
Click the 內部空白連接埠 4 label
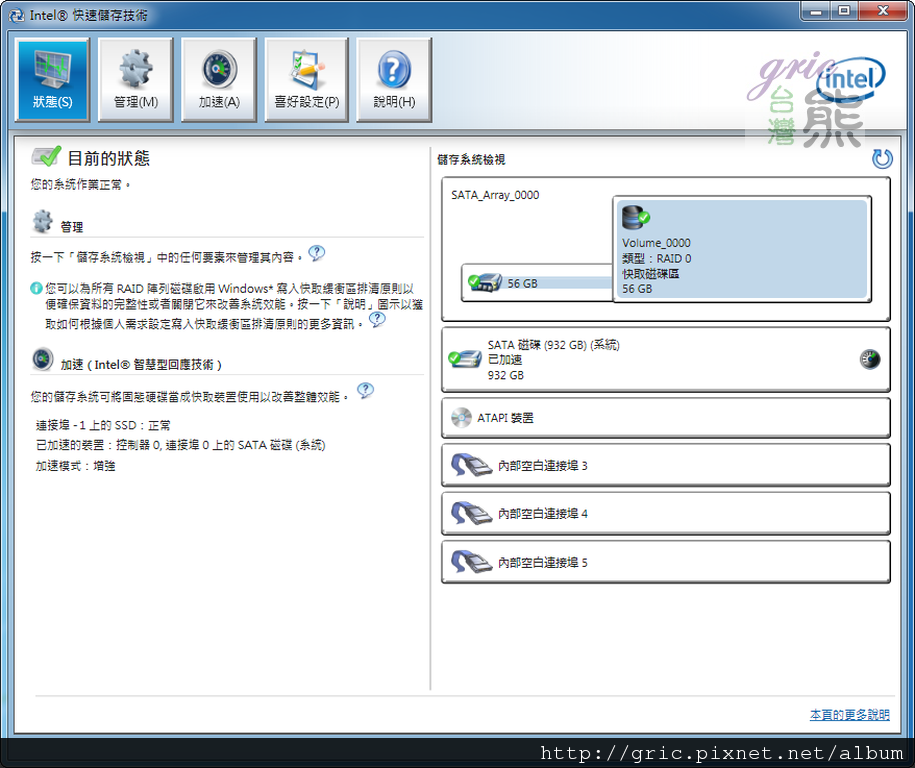543,514
